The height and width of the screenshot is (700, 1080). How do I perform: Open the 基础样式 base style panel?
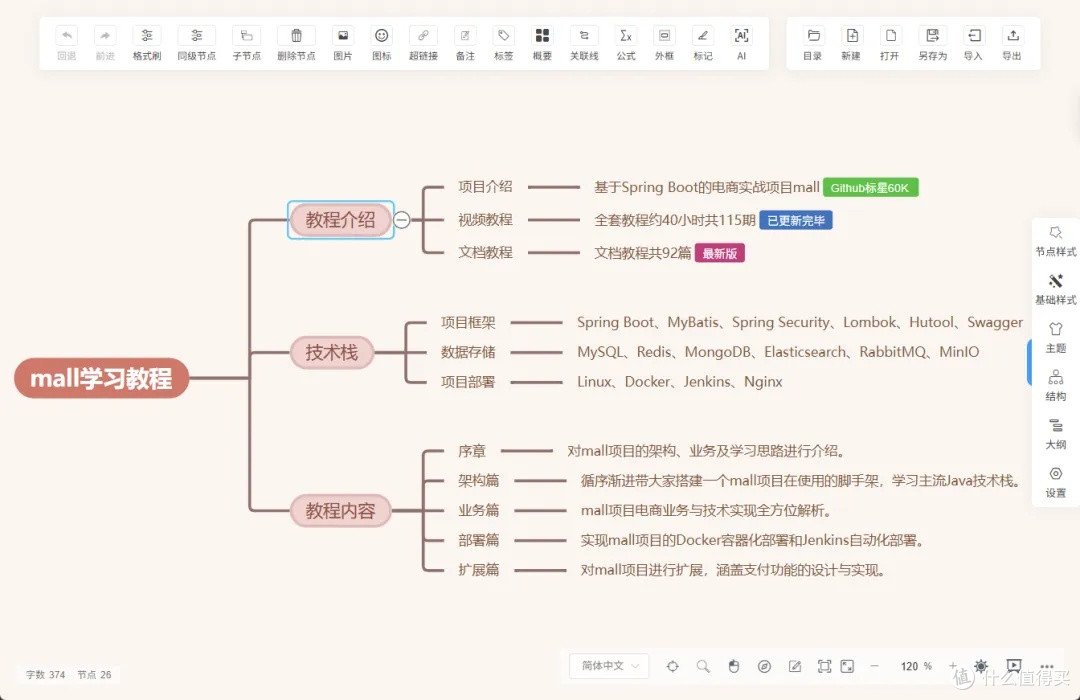[x=1055, y=289]
